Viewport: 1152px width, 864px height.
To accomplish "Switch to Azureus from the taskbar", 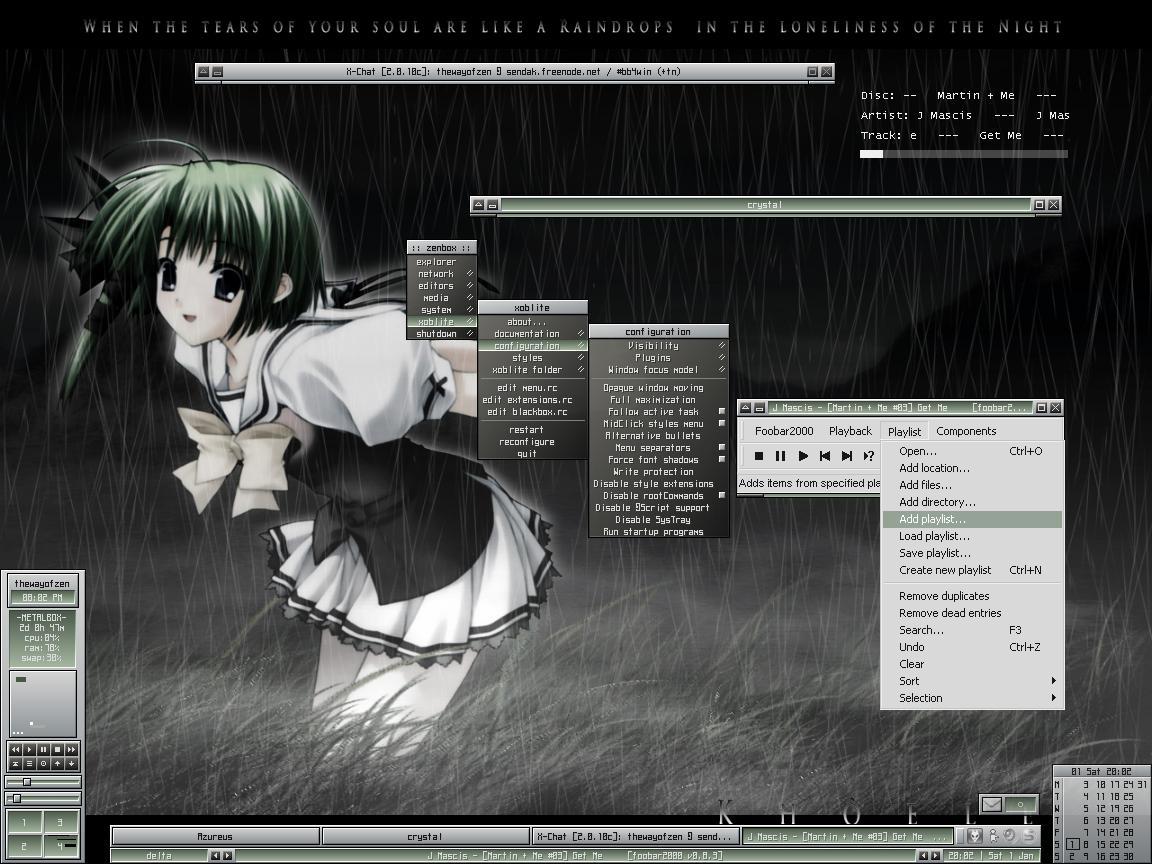I will click(x=215, y=836).
